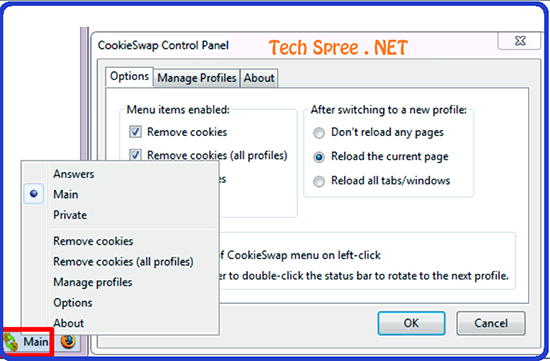Select the Options tab
The width and height of the screenshot is (550, 361).
click(129, 76)
